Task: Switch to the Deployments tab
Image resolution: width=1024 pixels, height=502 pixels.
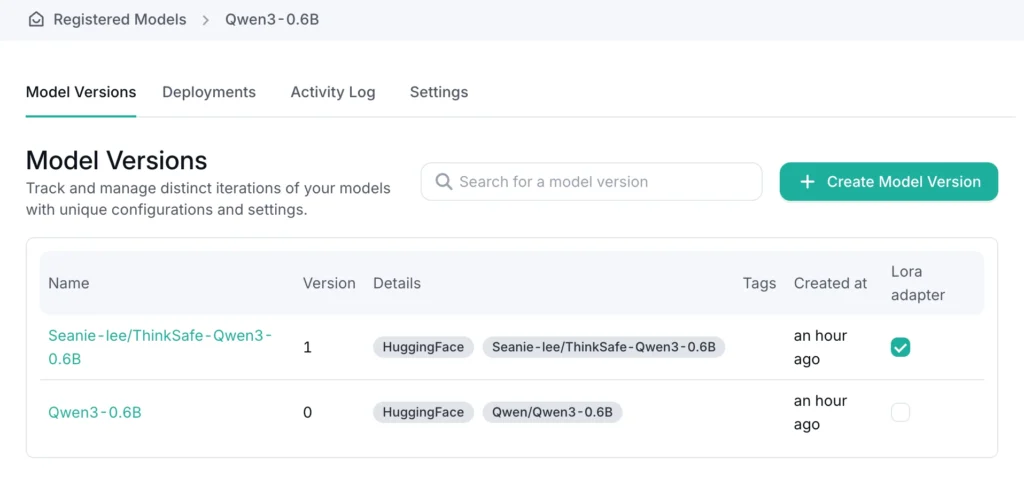Action: point(209,92)
